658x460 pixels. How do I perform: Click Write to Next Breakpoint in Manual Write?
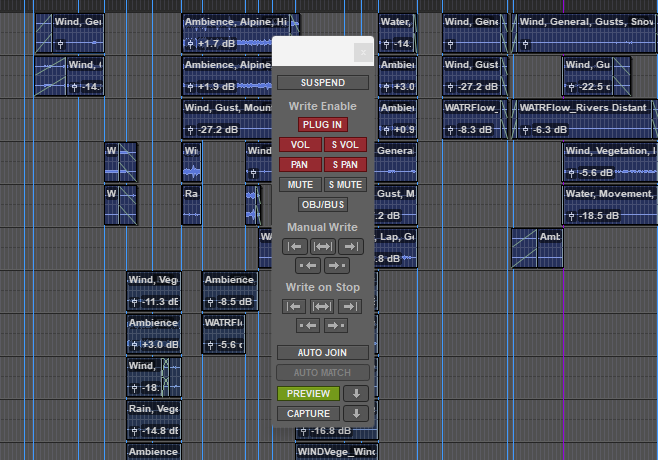(x=337, y=265)
